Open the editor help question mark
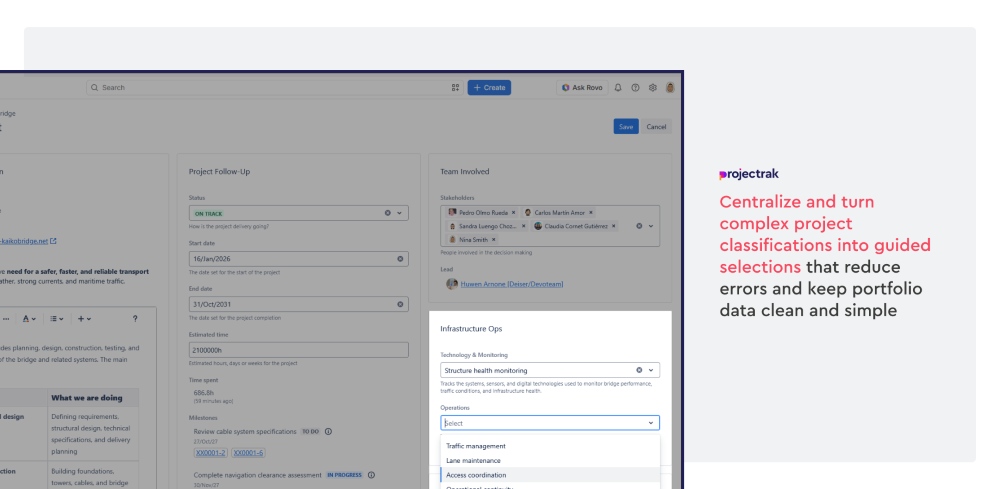Viewport: 1000px width, 489px height. point(135,319)
